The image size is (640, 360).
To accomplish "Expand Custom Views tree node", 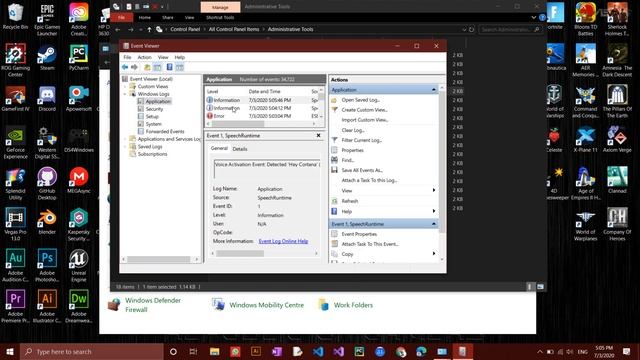I will click(x=125, y=87).
